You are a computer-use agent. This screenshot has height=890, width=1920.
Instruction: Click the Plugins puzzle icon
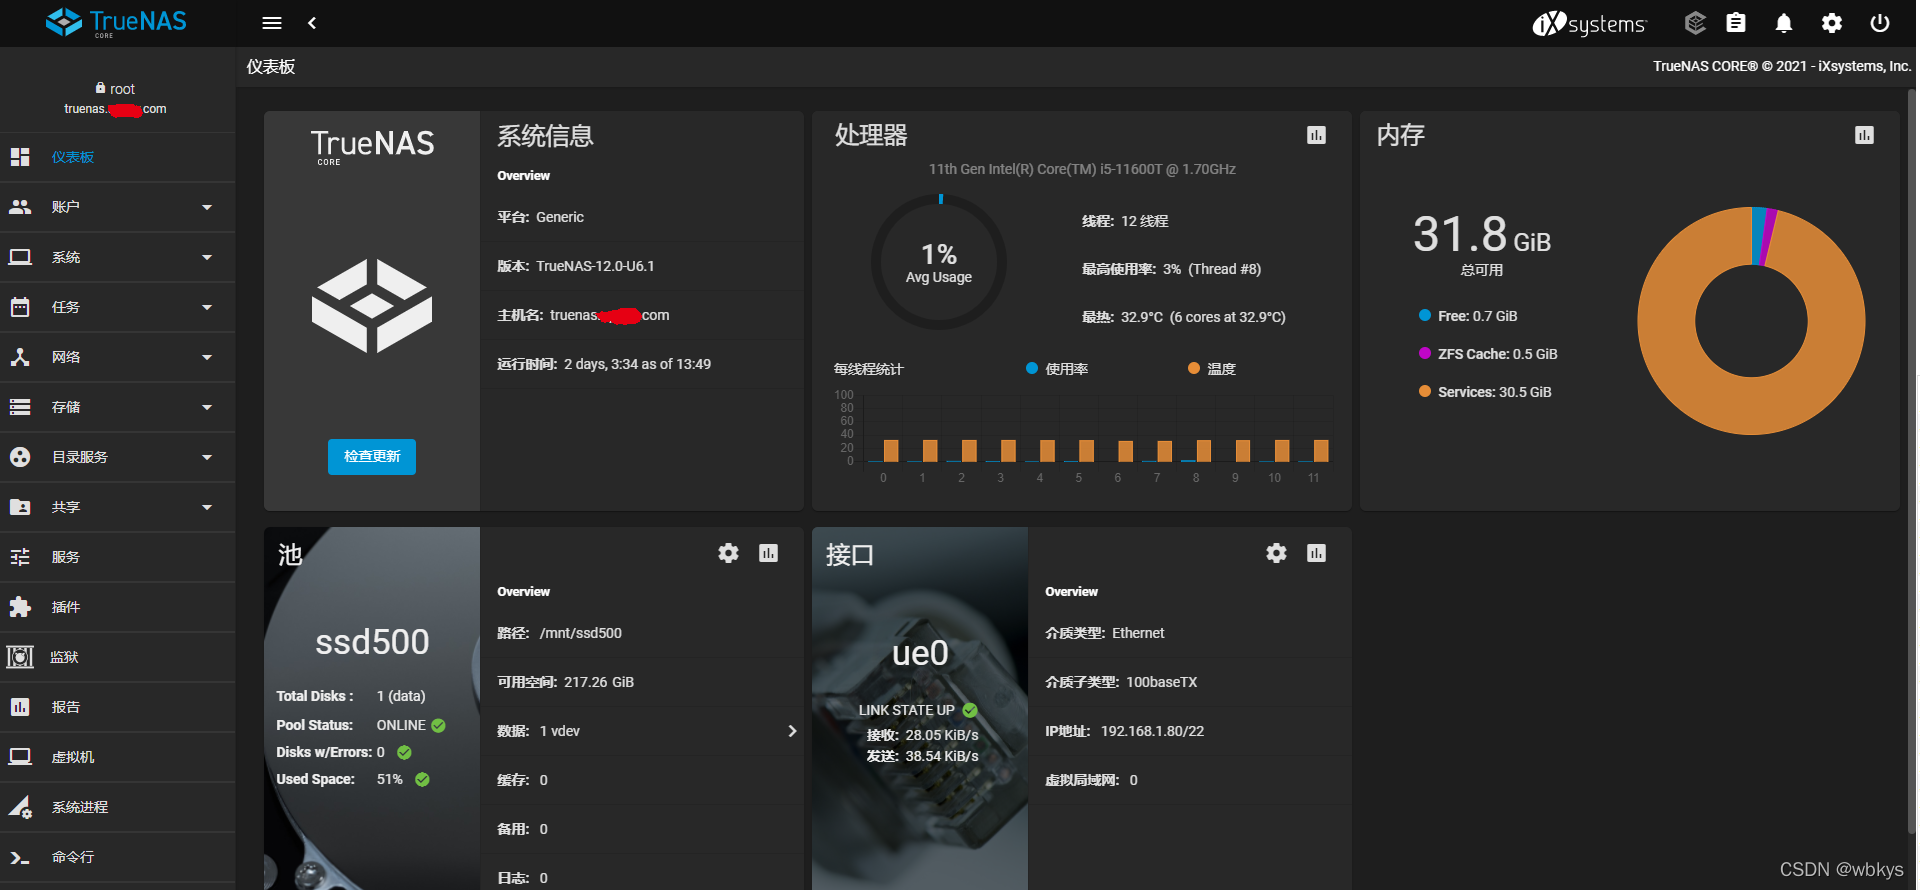coord(20,607)
